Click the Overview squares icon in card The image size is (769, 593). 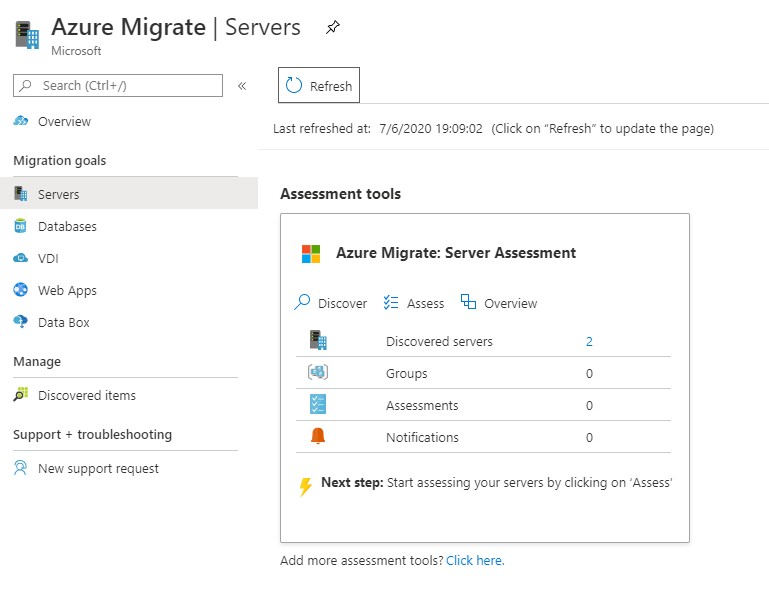[468, 302]
